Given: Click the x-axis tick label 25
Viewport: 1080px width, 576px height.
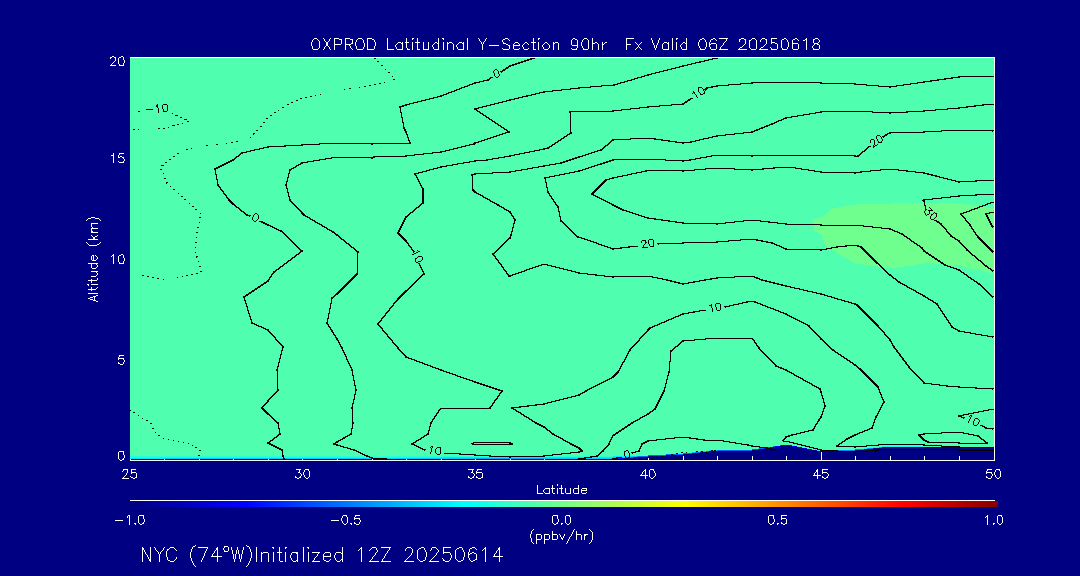Looking at the screenshot, I should (x=129, y=474).
